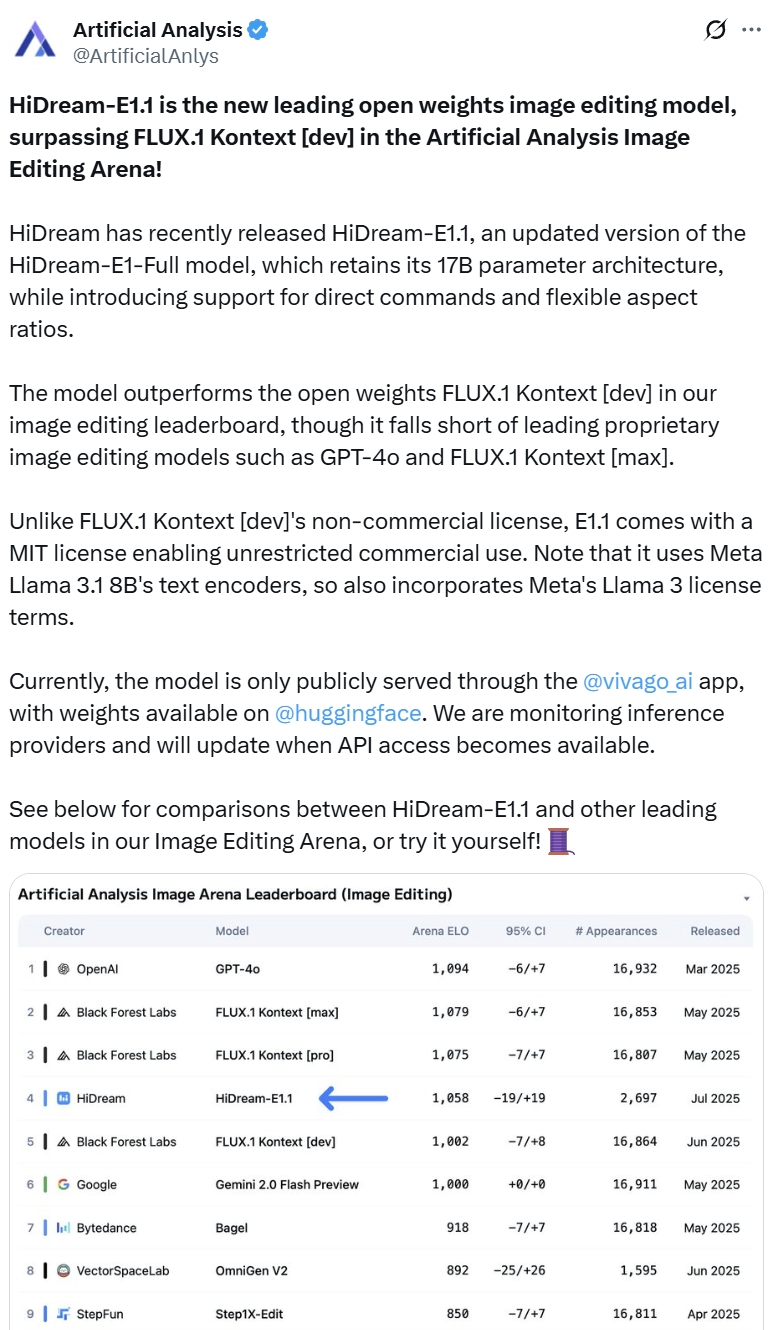Click the Google logo in leaderboard
This screenshot has height=1330, width=770.
click(x=63, y=1184)
